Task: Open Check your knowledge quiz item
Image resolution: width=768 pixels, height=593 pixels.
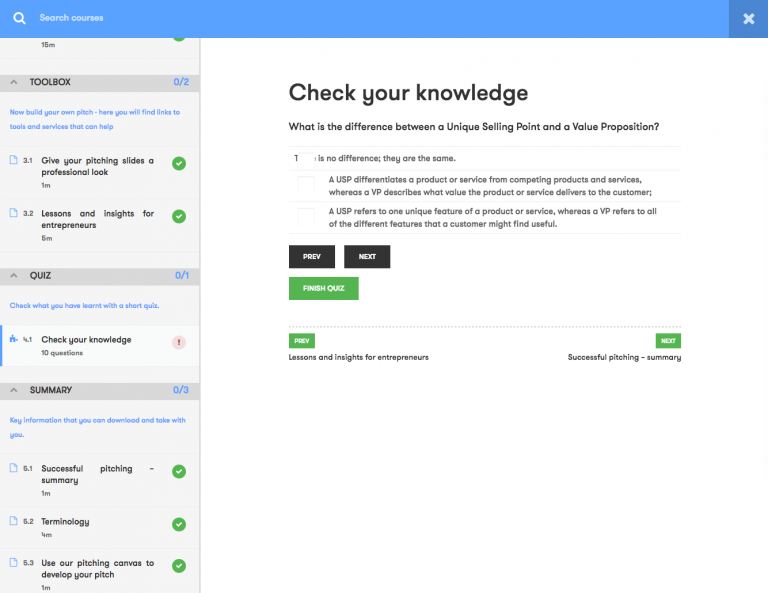Action: (86, 339)
